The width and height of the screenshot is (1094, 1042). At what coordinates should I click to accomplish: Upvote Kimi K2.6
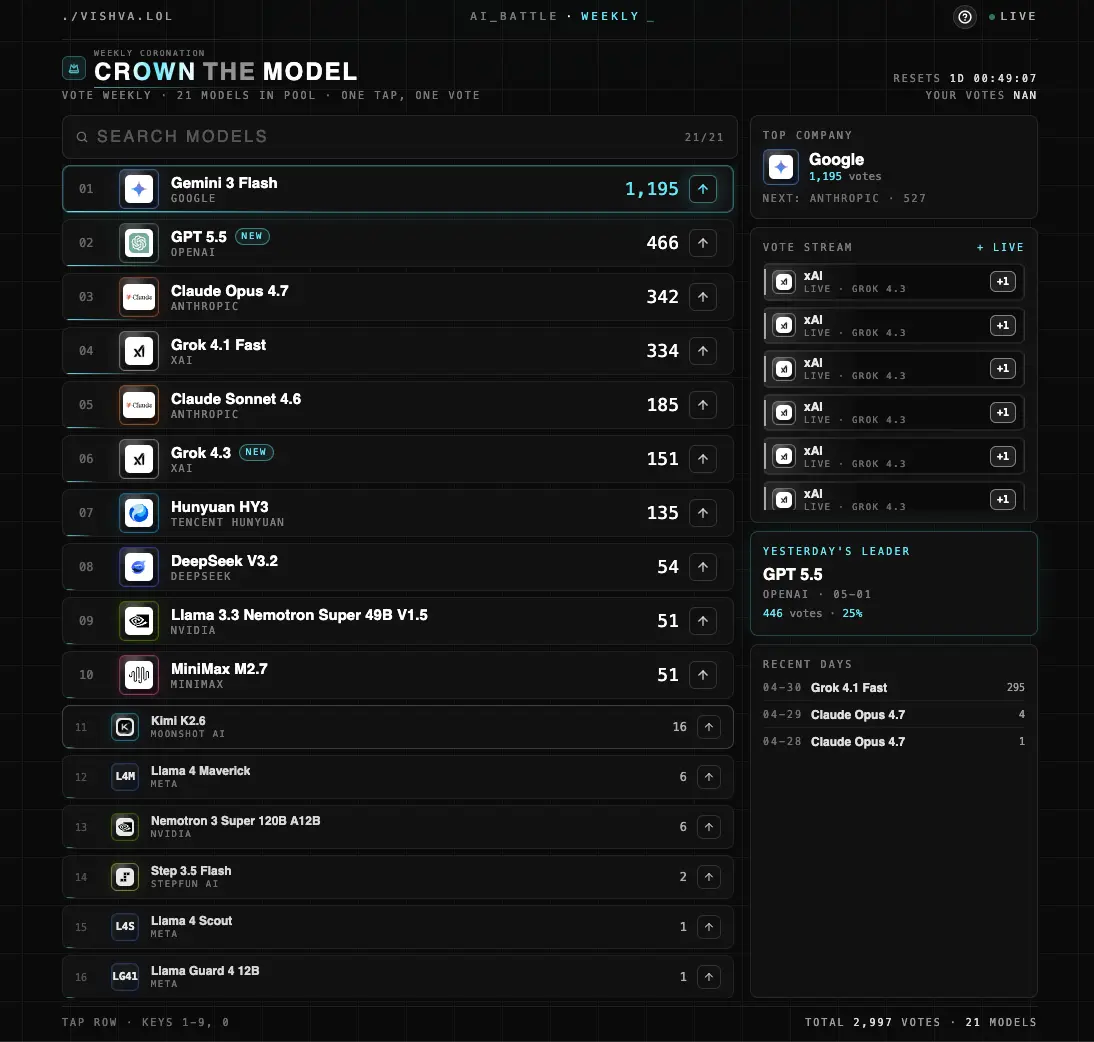point(708,727)
